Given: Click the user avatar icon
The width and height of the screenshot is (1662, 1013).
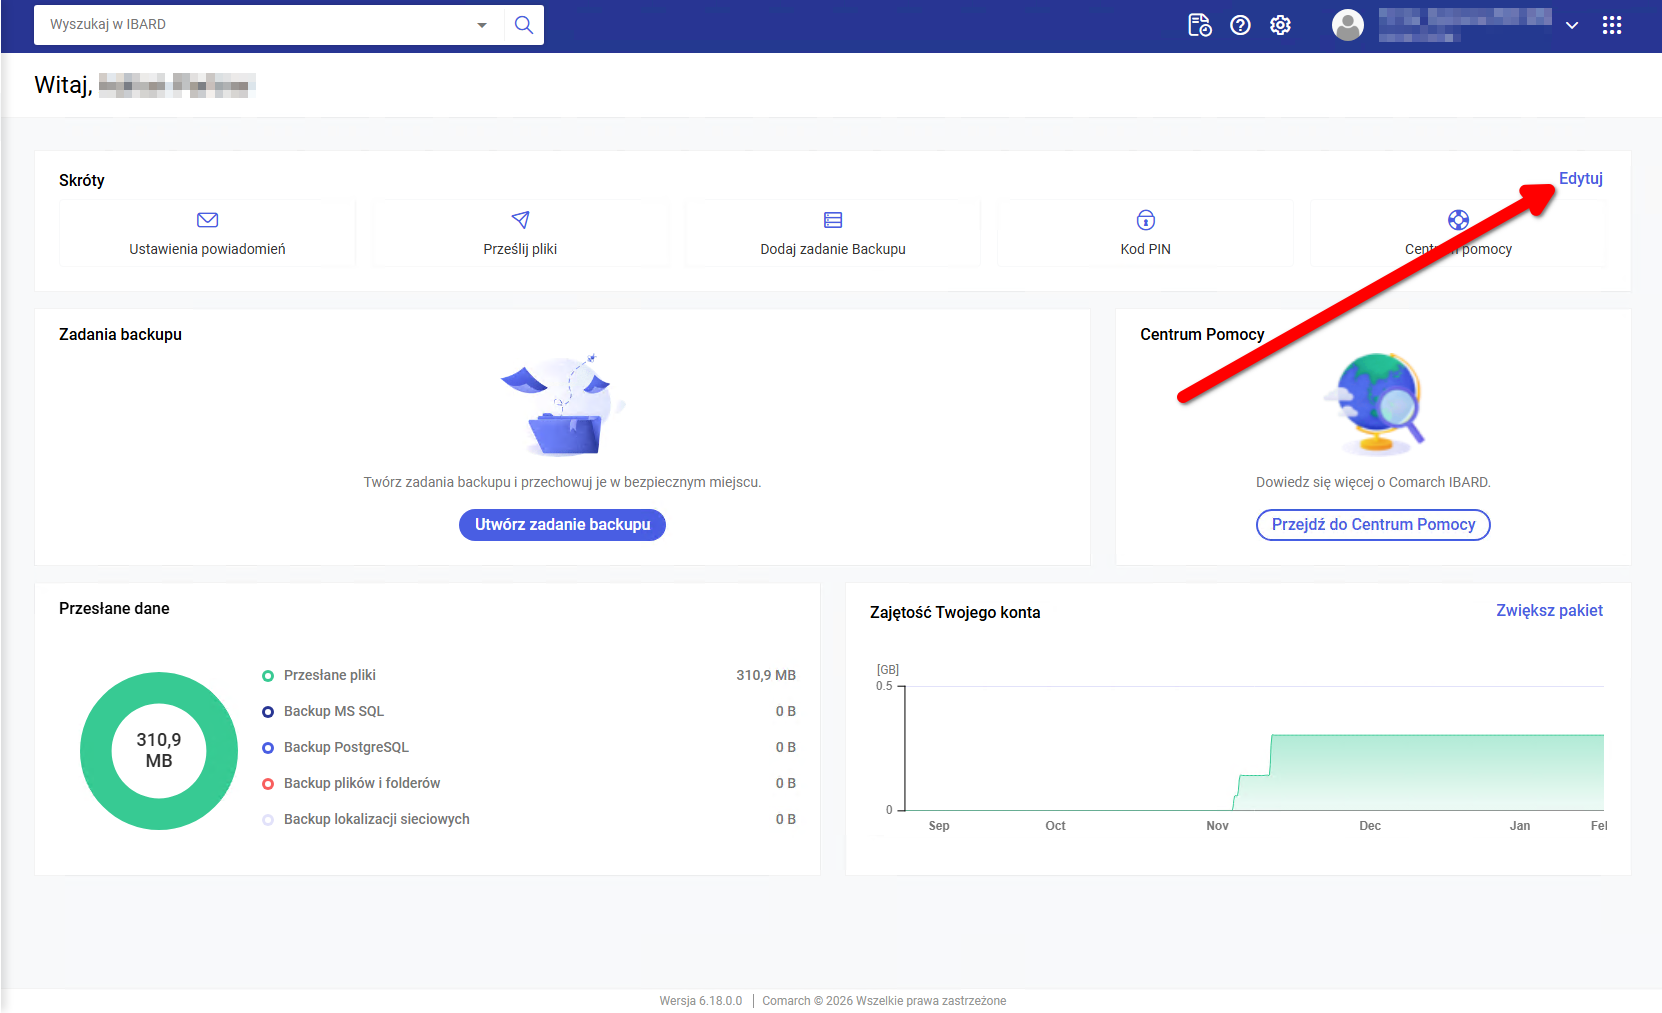Looking at the screenshot, I should (1347, 25).
